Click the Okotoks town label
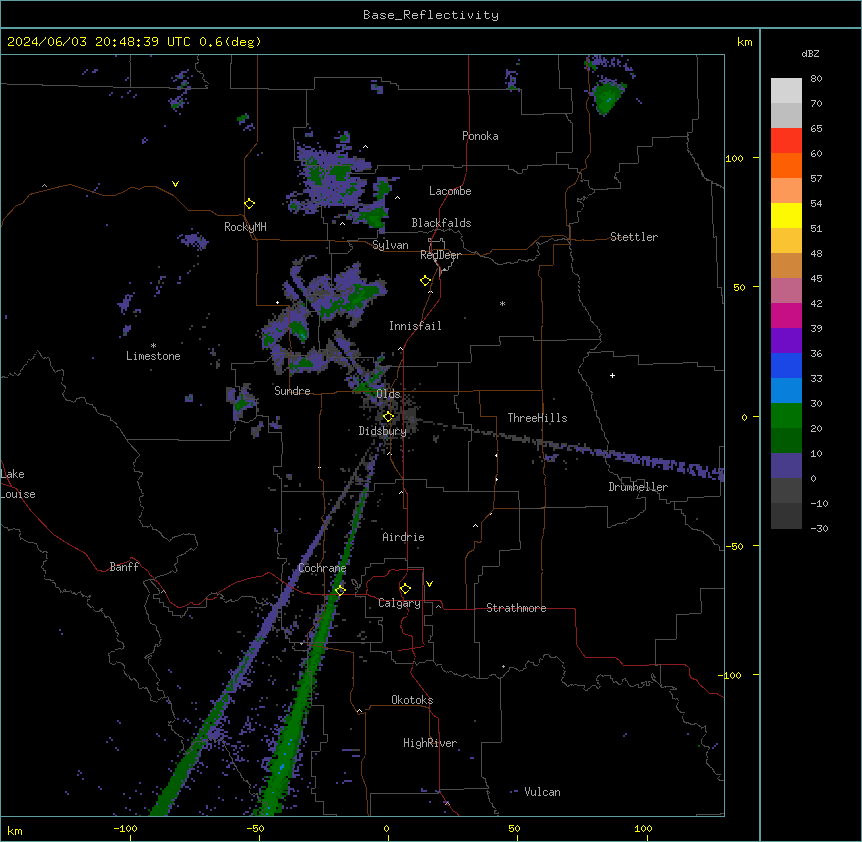This screenshot has width=862, height=842. (x=412, y=700)
